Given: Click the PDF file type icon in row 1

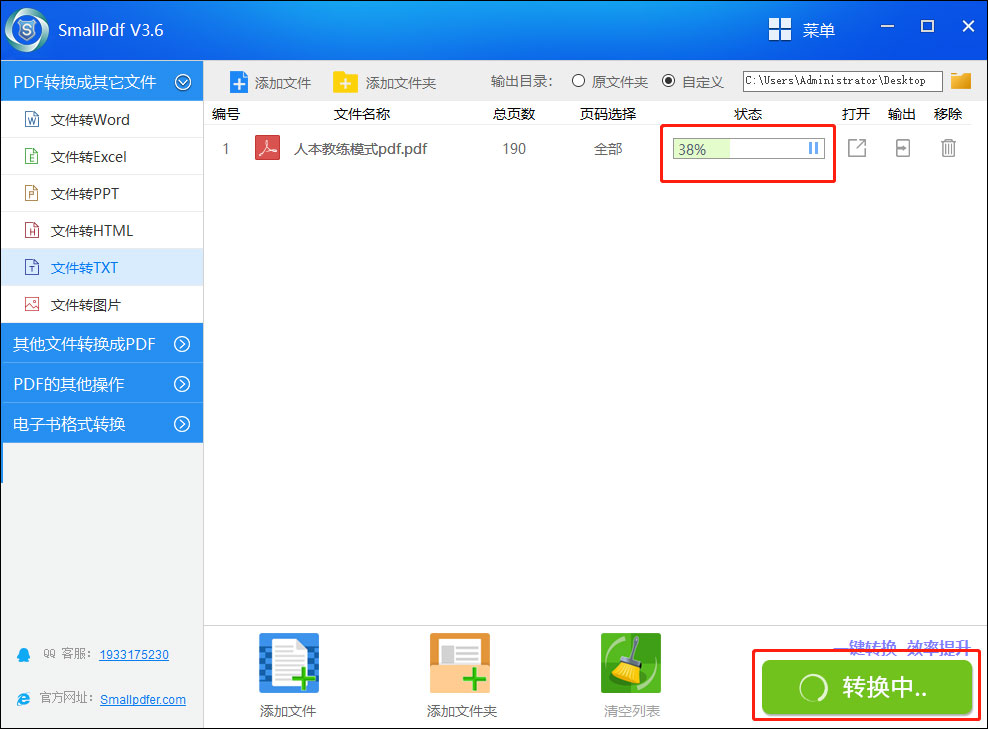Looking at the screenshot, I should pyautogui.click(x=266, y=147).
